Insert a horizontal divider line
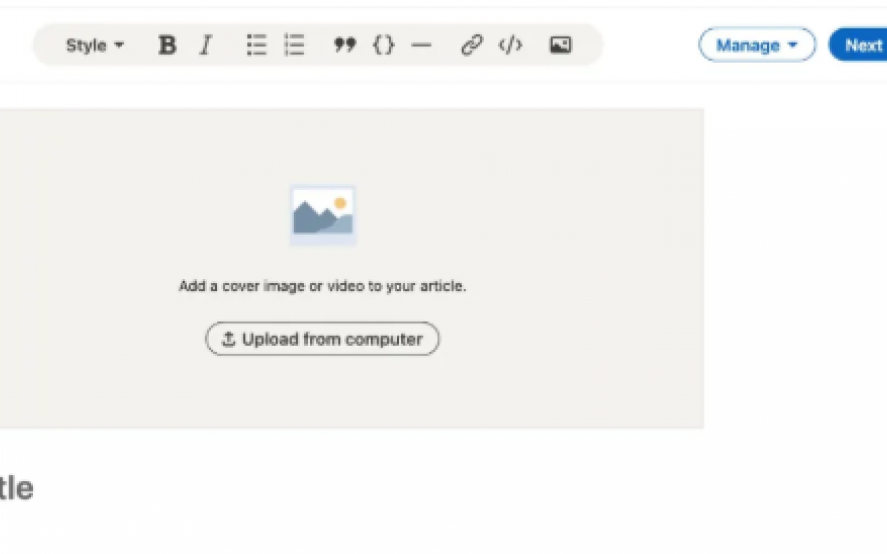Viewport: 887px width, 554px height. 421,45
